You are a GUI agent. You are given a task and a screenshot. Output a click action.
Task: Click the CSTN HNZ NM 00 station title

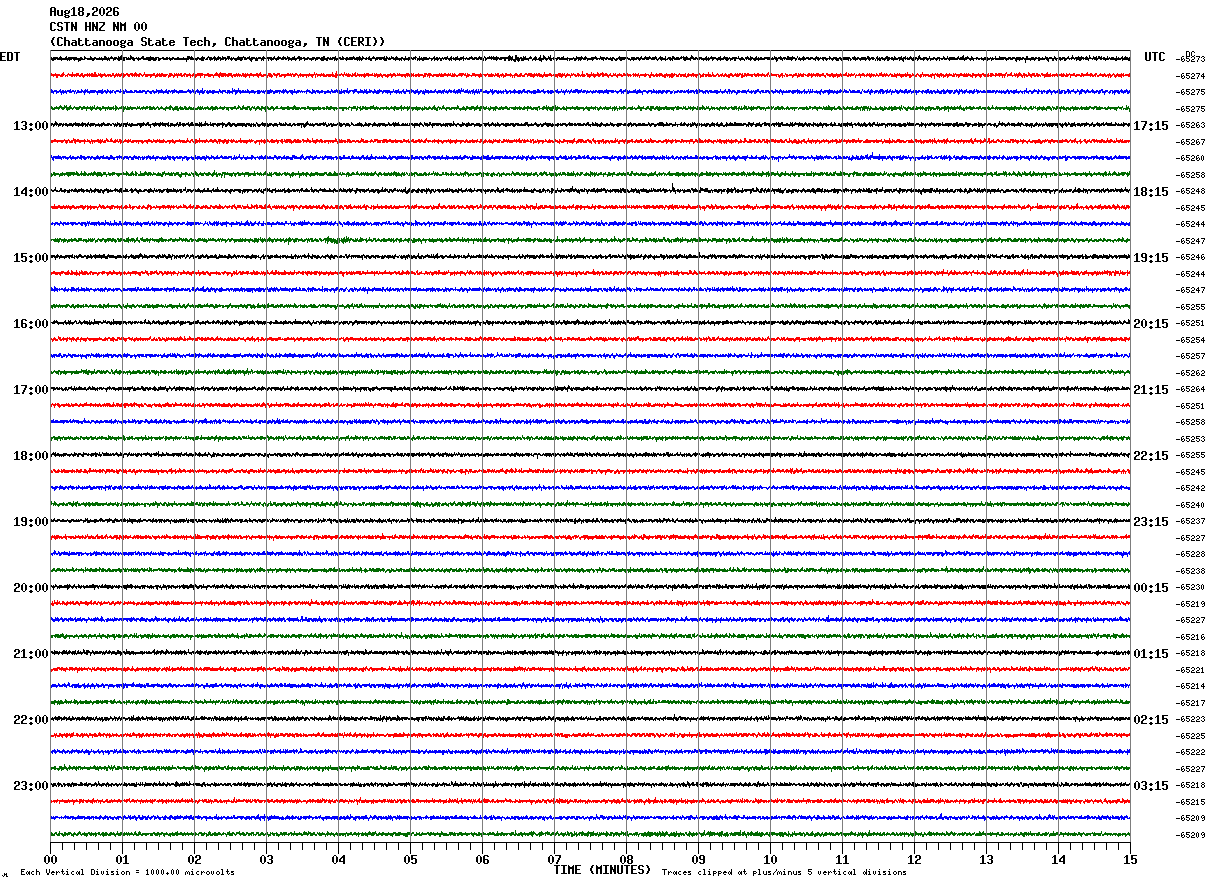pos(98,27)
